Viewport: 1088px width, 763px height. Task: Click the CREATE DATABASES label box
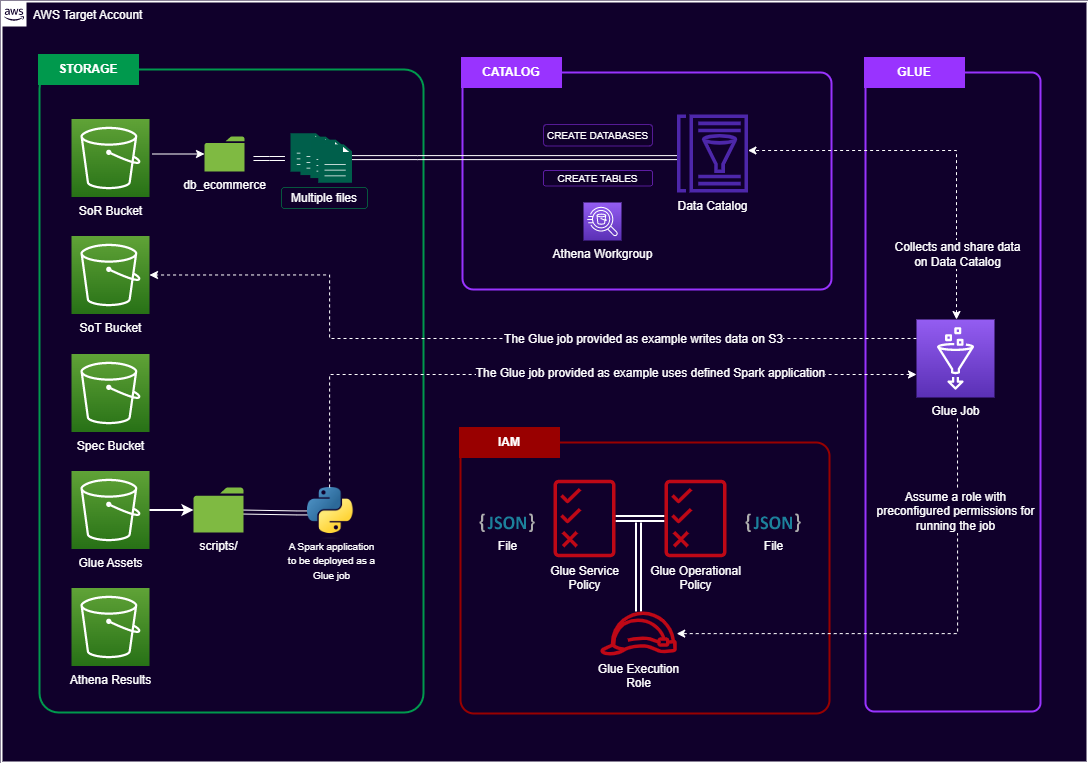point(597,135)
